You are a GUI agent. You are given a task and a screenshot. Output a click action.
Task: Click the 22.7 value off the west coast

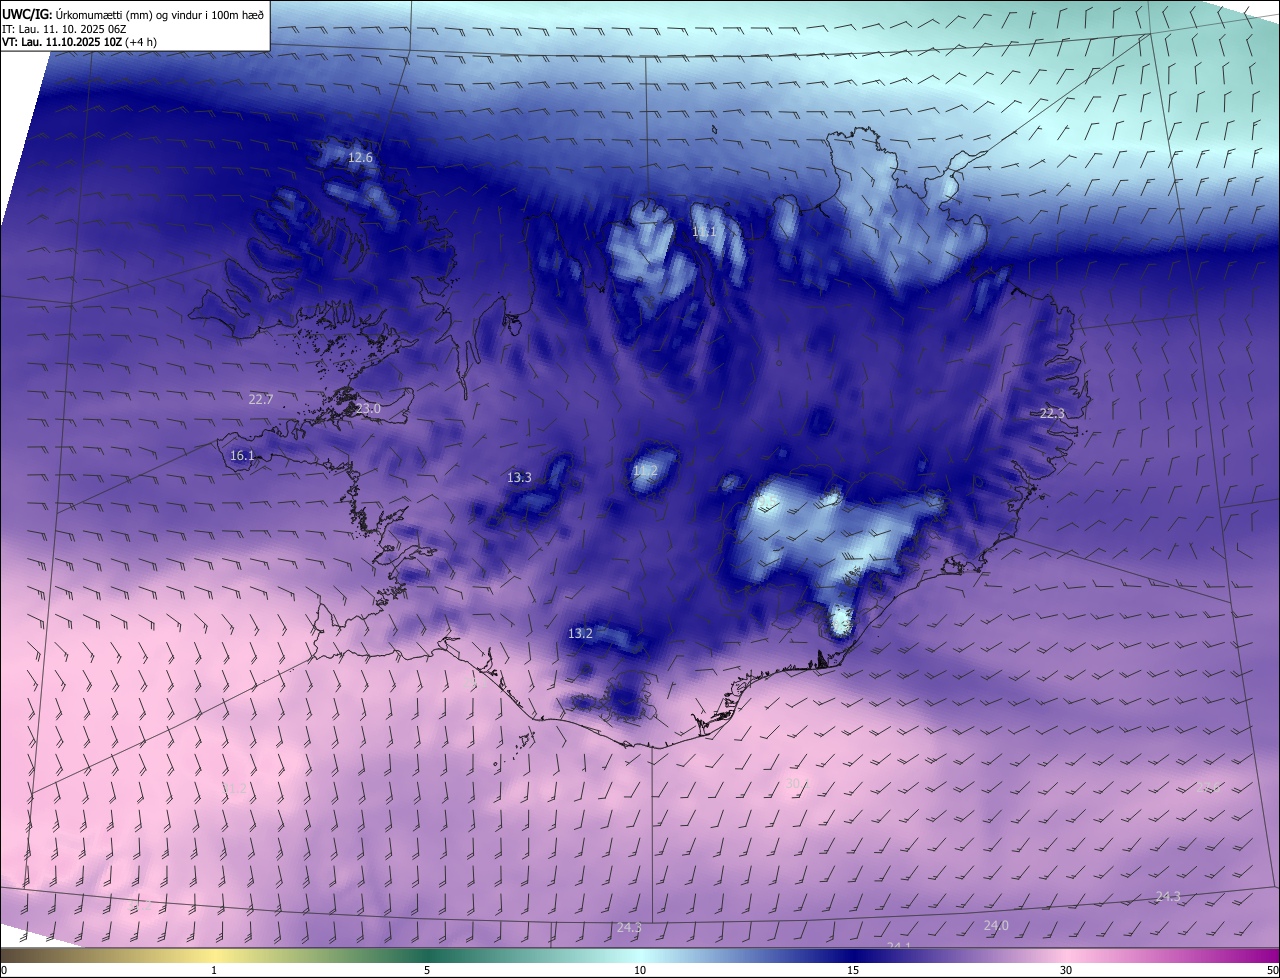pyautogui.click(x=260, y=399)
